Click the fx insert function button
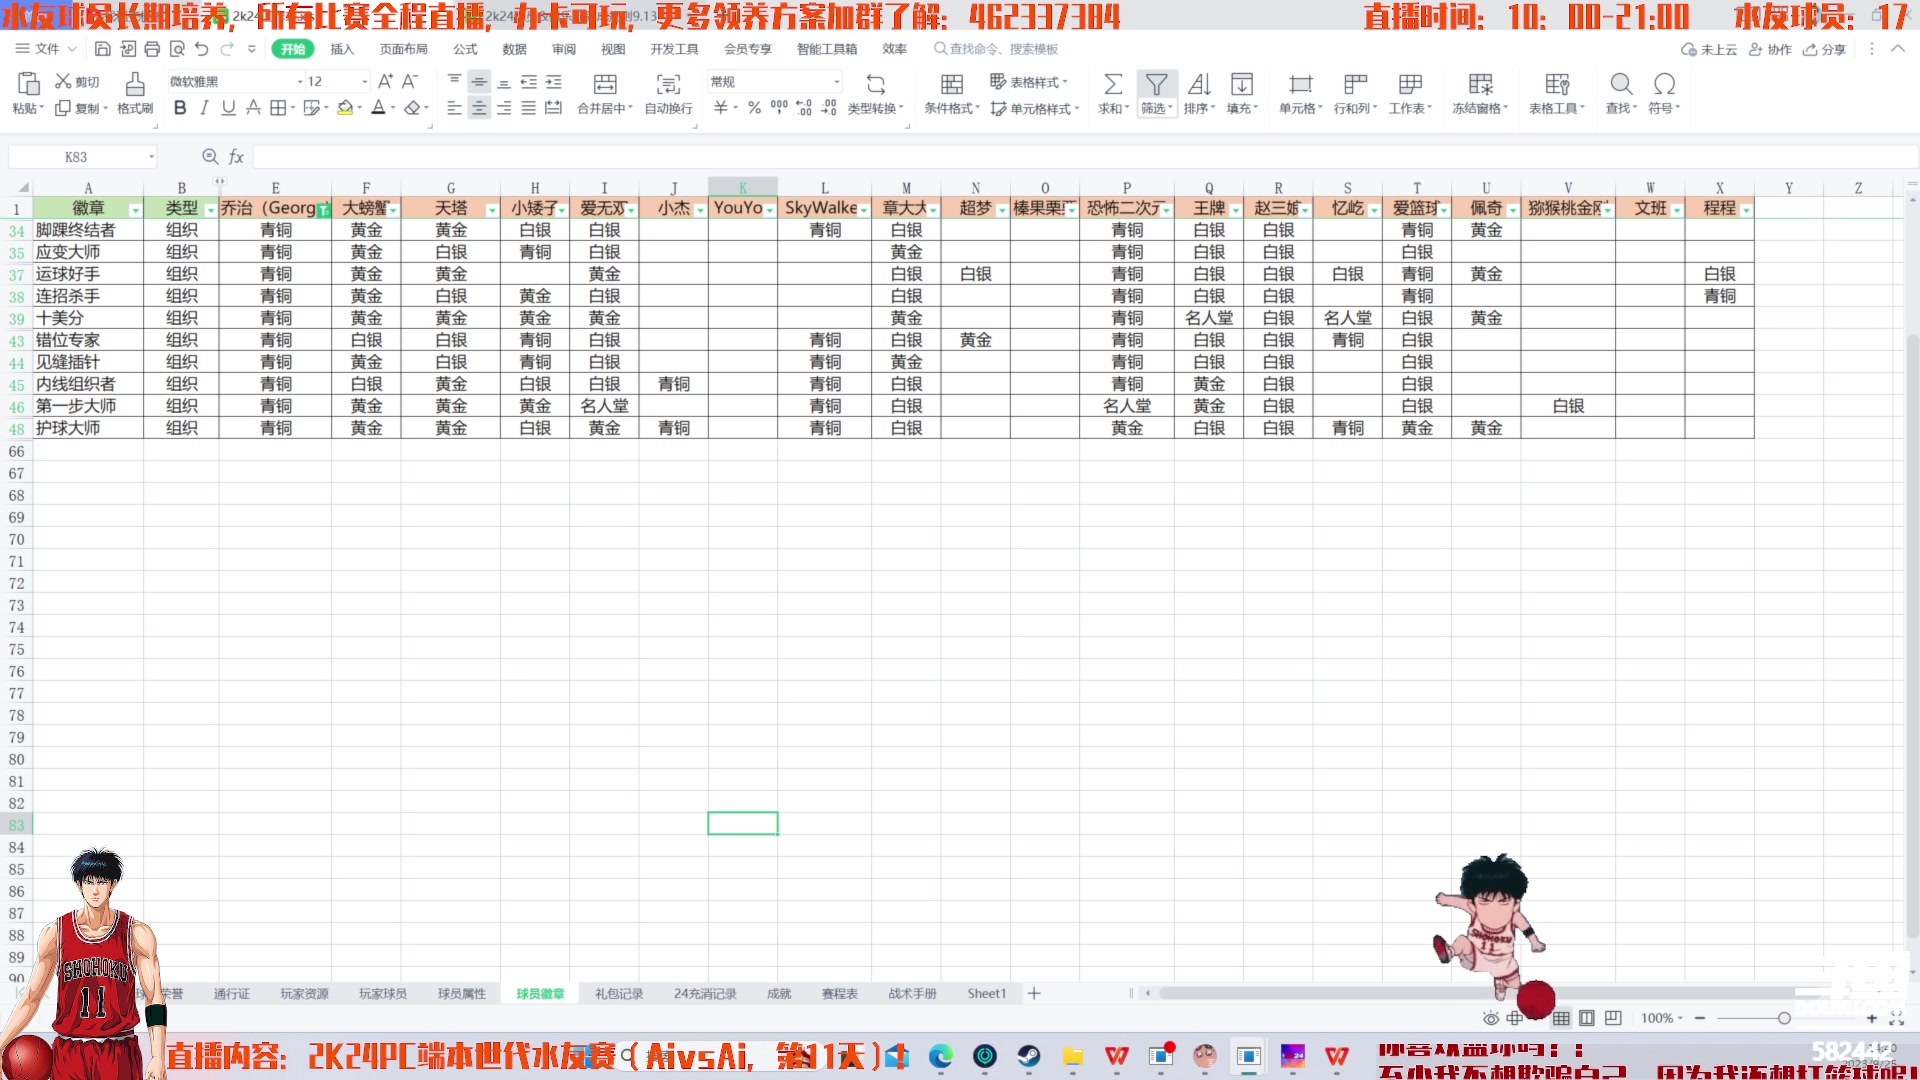 236,157
